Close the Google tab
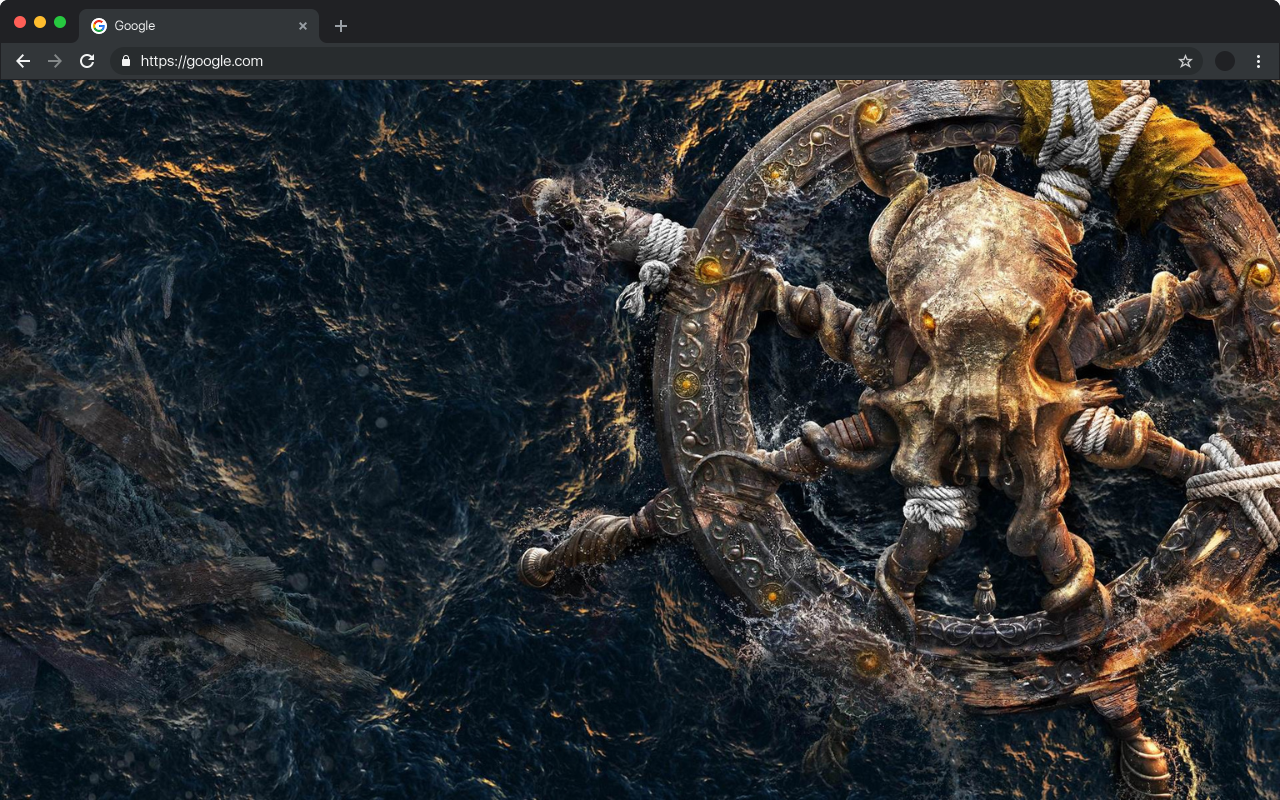Image resolution: width=1280 pixels, height=800 pixels. 303,26
